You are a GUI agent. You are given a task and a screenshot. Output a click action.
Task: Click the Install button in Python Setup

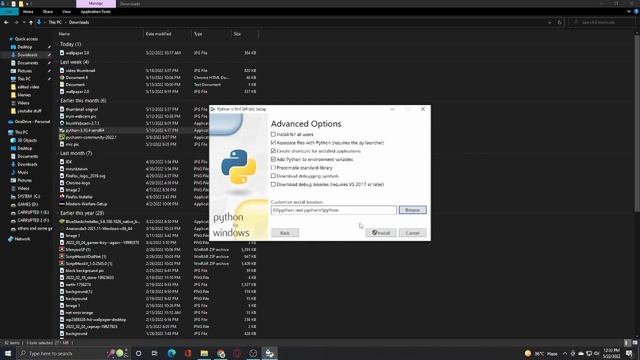(381, 233)
